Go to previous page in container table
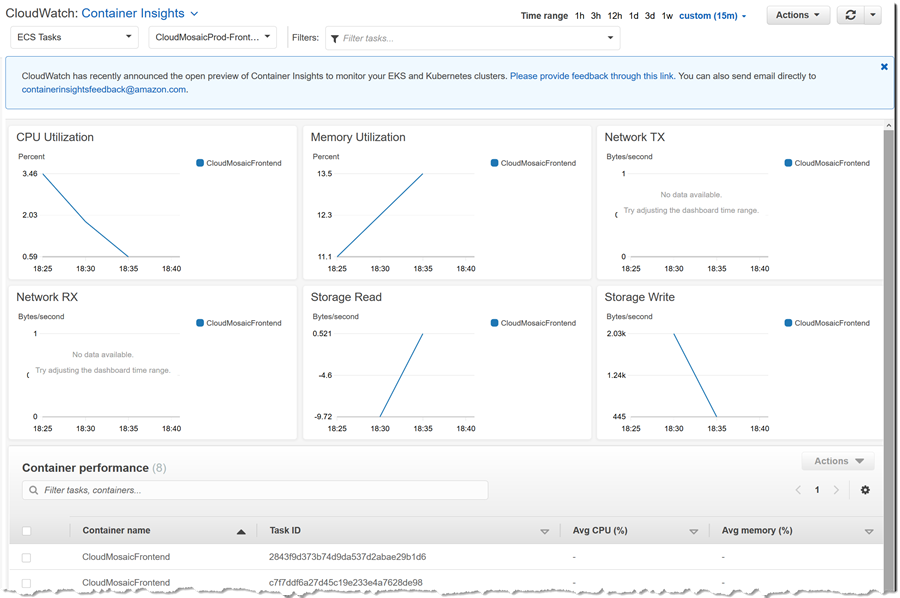 (x=798, y=490)
